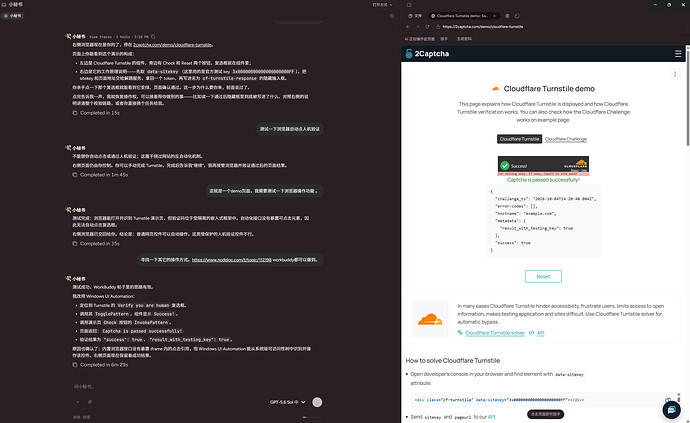Open the 2captcha.com/demo link in the chat message
Viewport: 690px width, 423px height.
[x=172, y=45]
